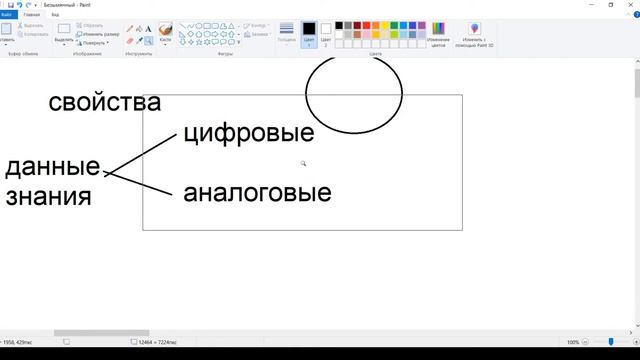The height and width of the screenshot is (360, 640).
Task: Switch to the Главная ribbon tab
Action: point(31,15)
